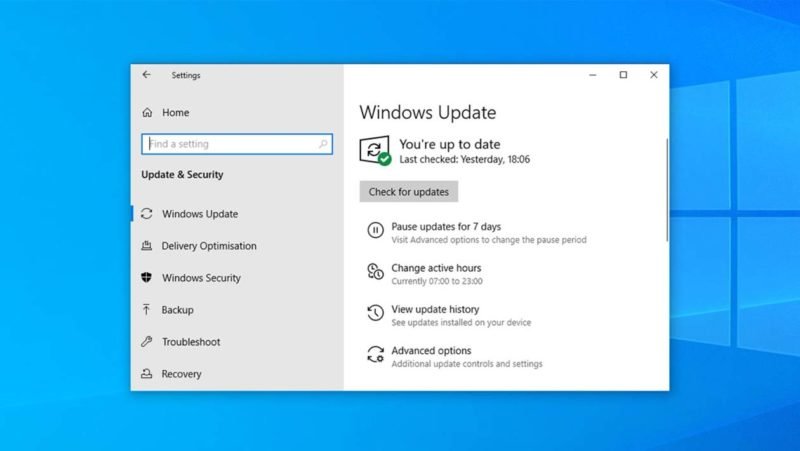This screenshot has width=800, height=451.
Task: Minimize the Settings window
Action: [592, 75]
